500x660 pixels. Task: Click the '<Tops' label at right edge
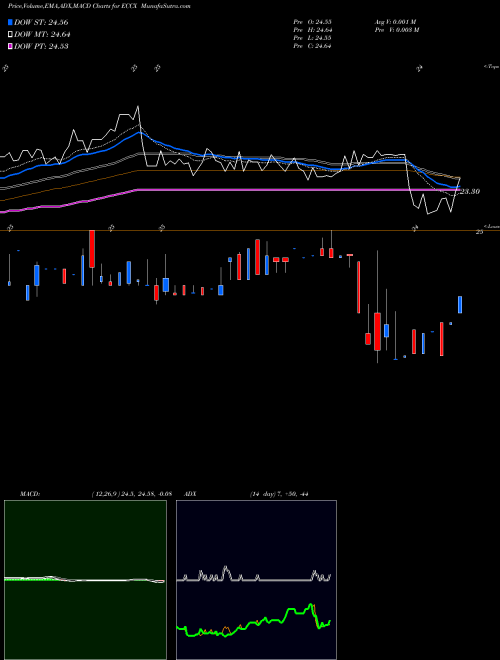(491, 67)
